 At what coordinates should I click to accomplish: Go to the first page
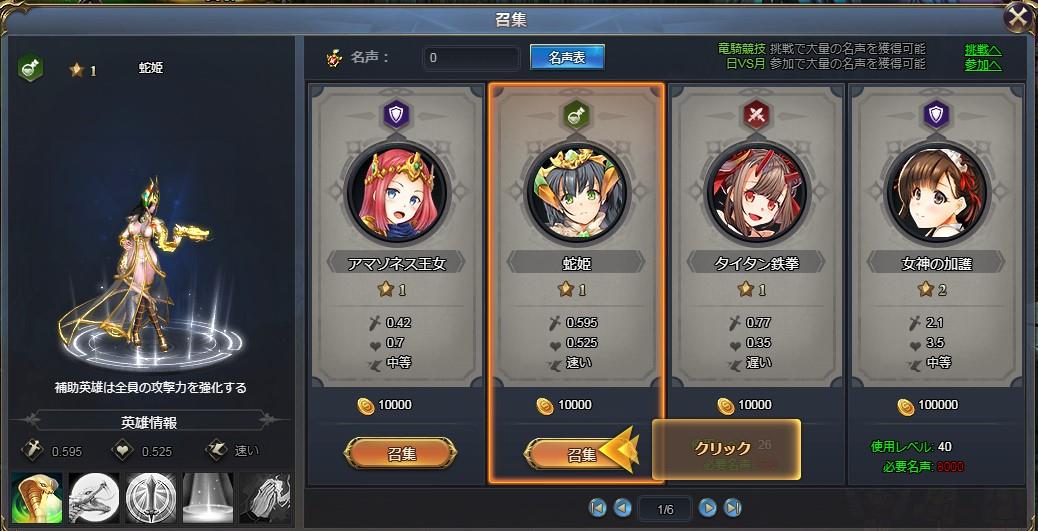[598, 508]
